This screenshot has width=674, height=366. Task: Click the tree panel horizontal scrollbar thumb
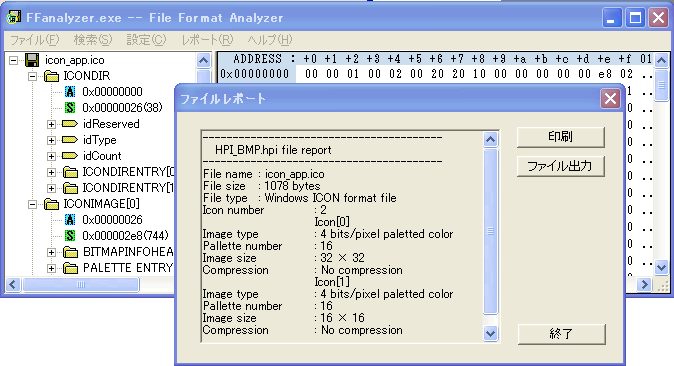pyautogui.click(x=81, y=284)
